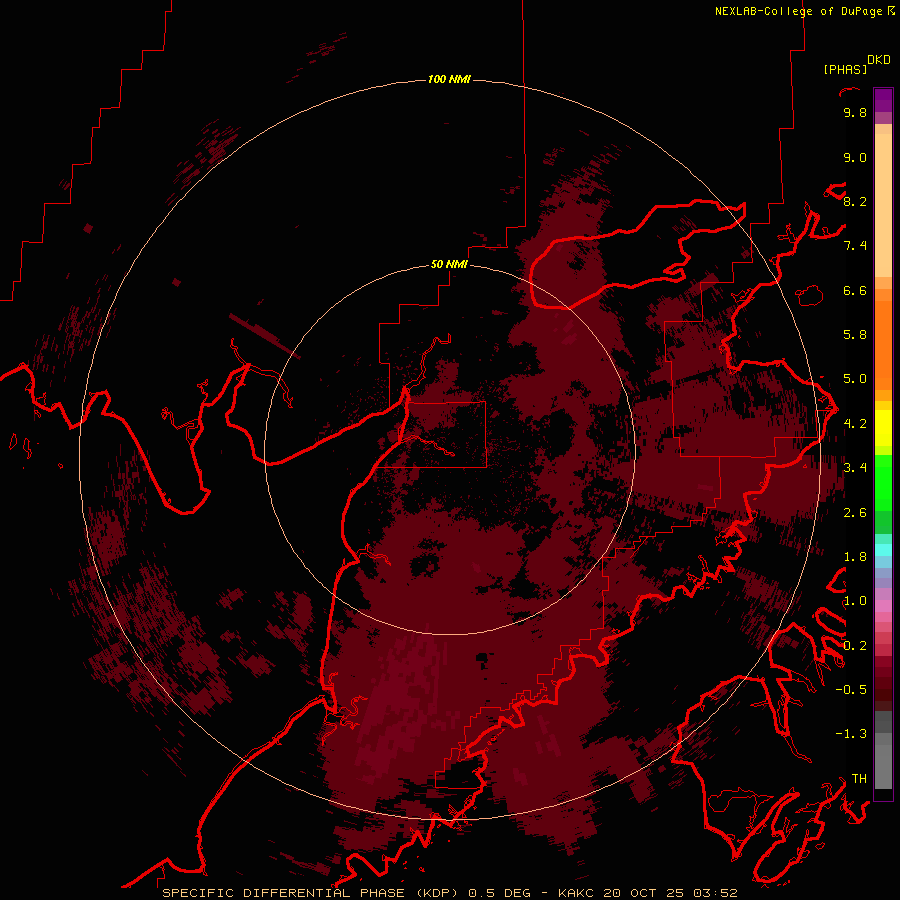This screenshot has width=900, height=900.
Task: Click the 8.2 value on the color scale
Action: click(x=855, y=201)
